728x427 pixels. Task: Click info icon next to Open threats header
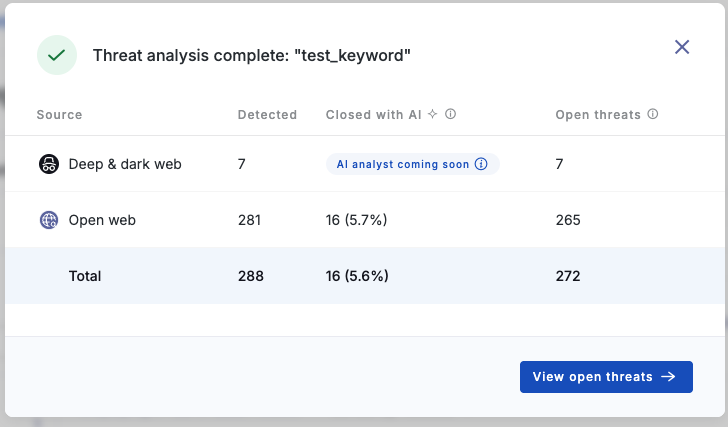coord(653,115)
